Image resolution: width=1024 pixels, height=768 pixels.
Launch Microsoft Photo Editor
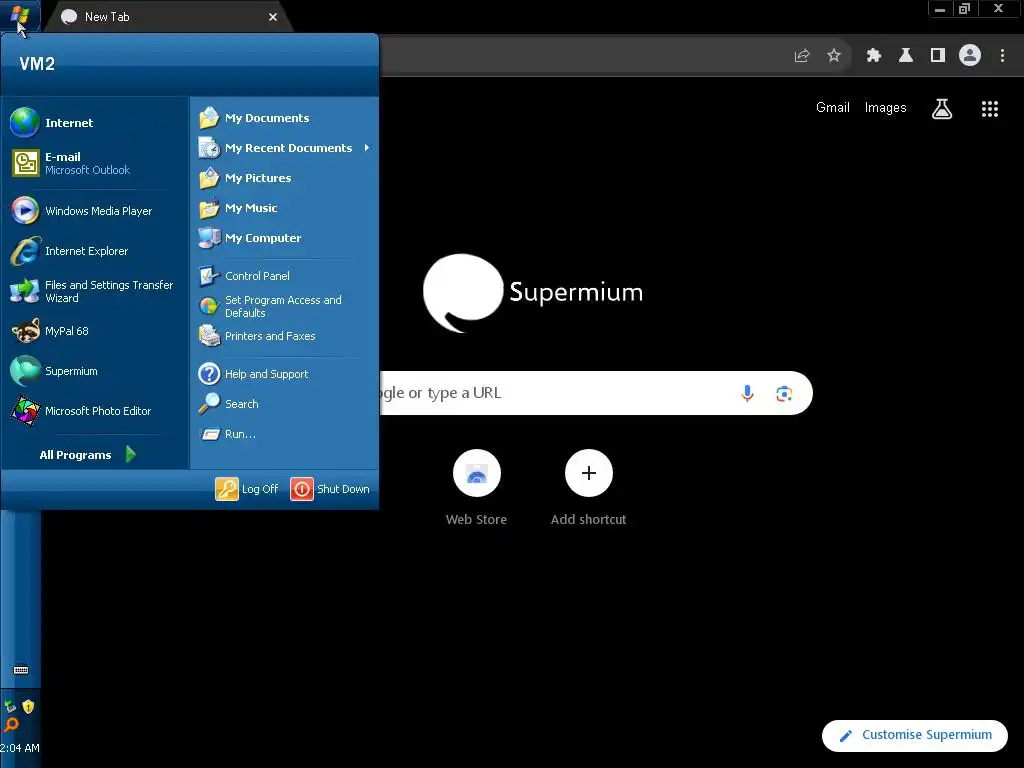tap(95, 411)
